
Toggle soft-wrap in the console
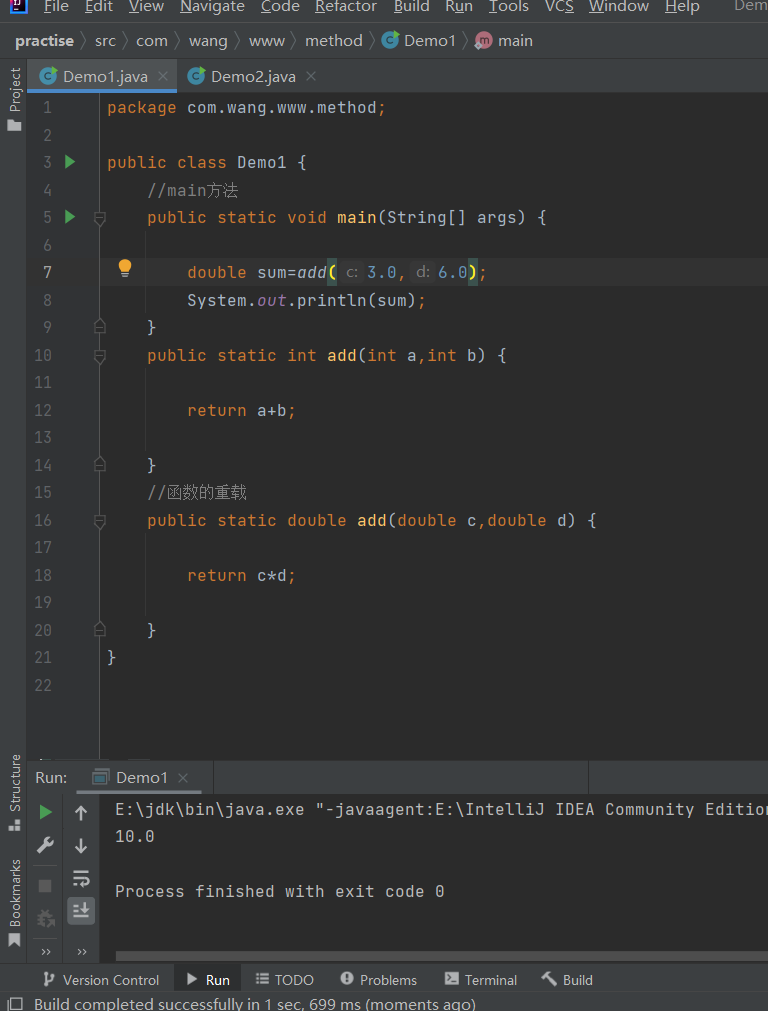click(81, 878)
